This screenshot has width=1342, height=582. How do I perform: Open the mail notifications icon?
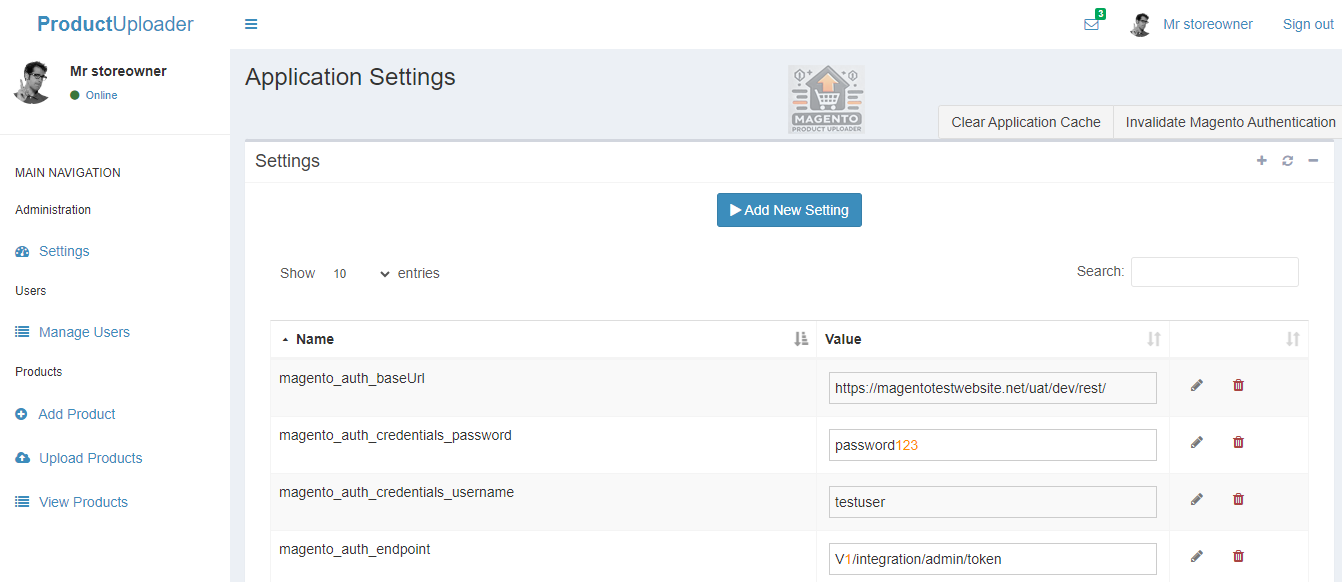point(1091,24)
